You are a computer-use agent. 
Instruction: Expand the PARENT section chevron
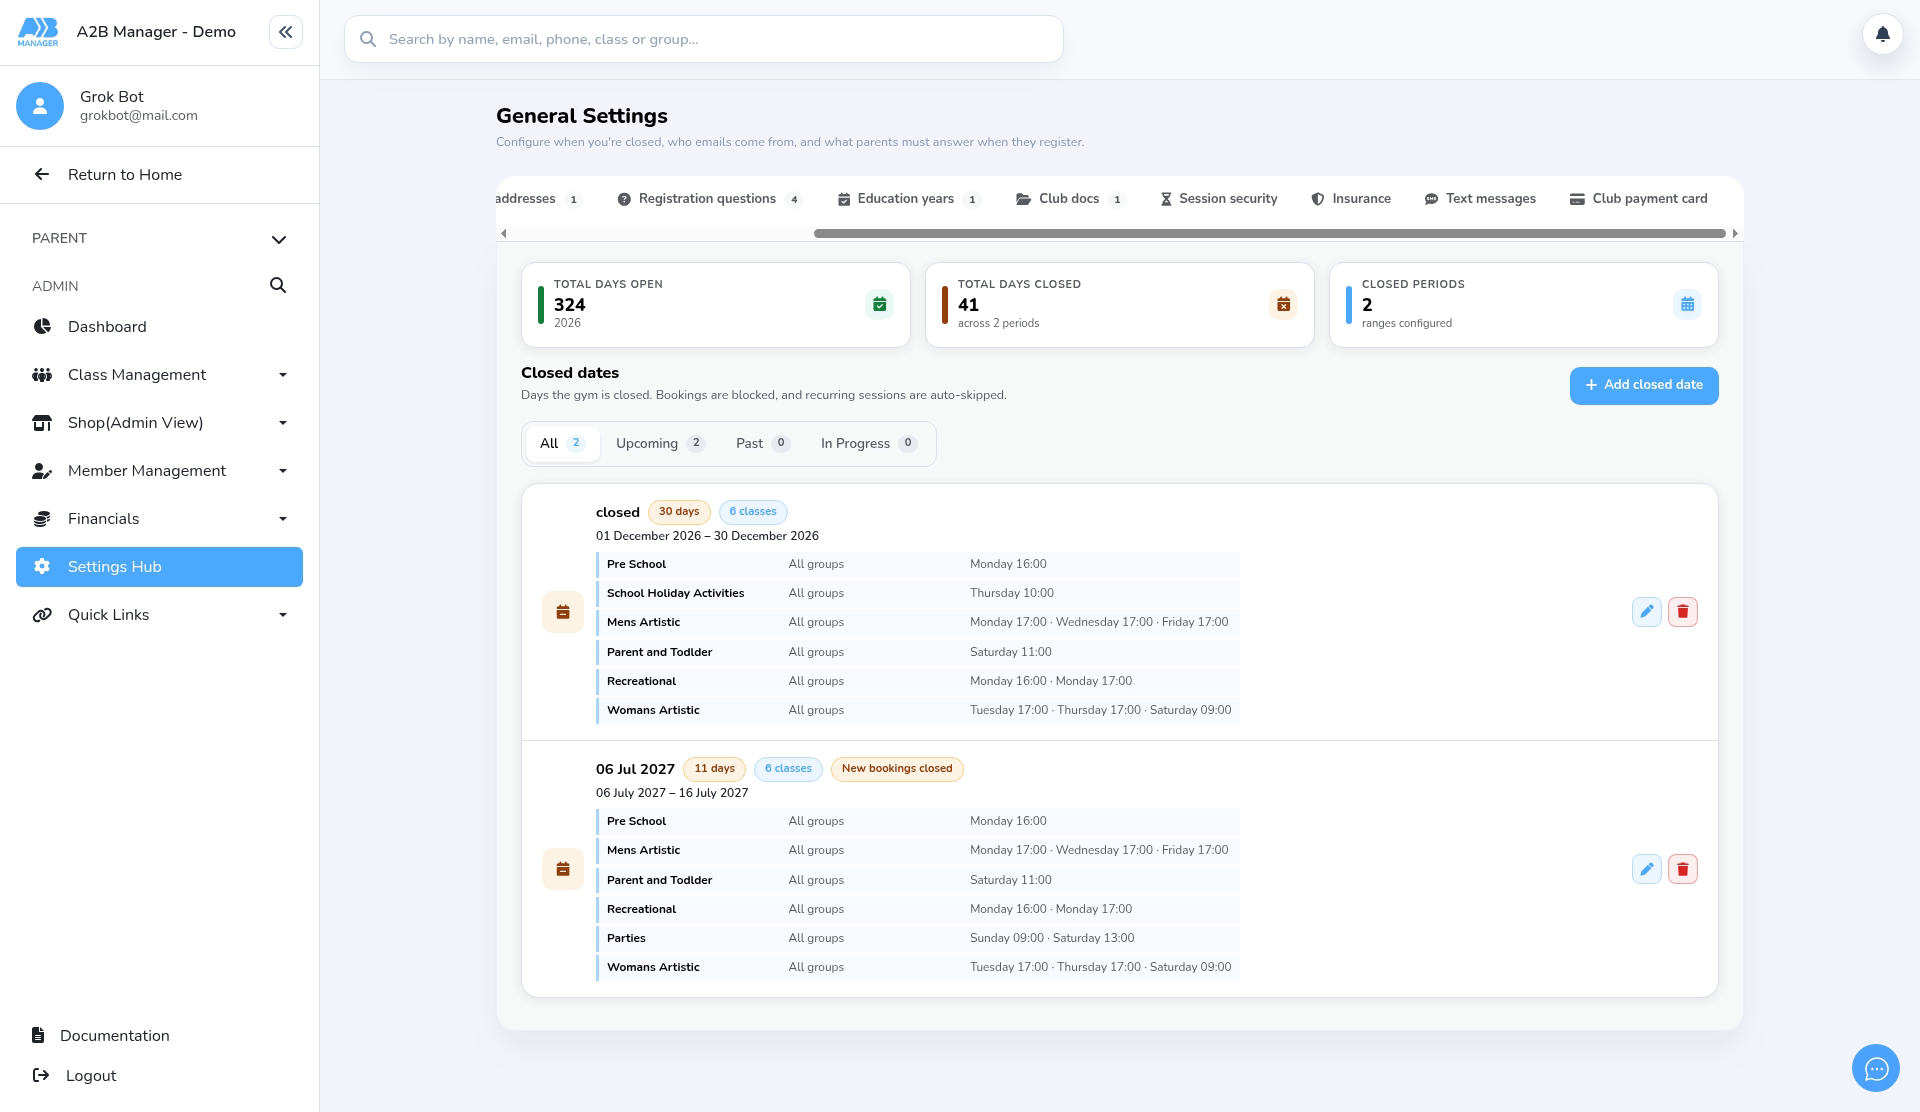(279, 239)
